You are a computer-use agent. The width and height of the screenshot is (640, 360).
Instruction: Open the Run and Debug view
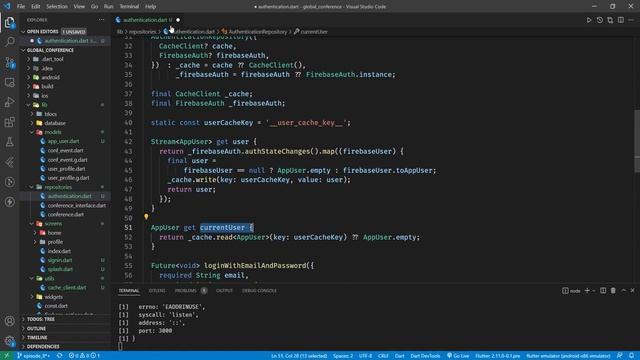coord(9,102)
